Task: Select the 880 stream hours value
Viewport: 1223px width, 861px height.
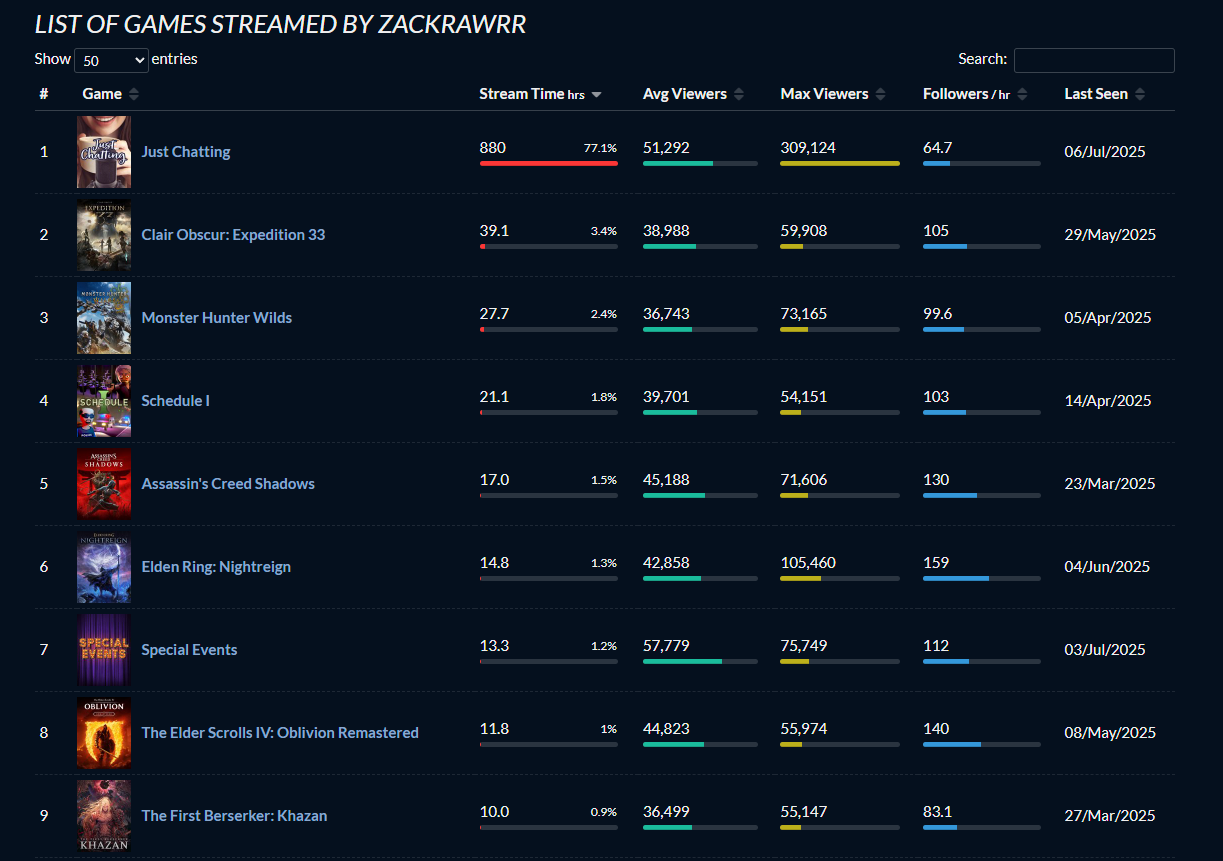Action: click(x=493, y=148)
